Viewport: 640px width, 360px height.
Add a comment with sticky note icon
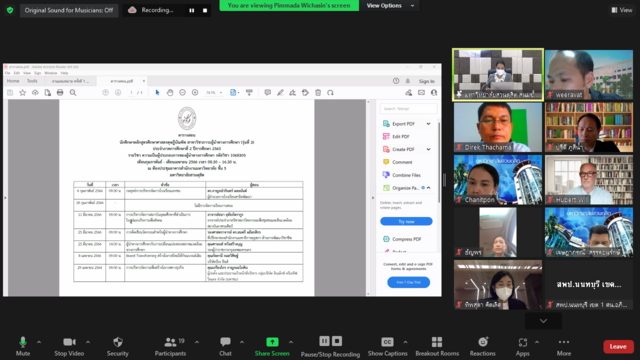267,93
